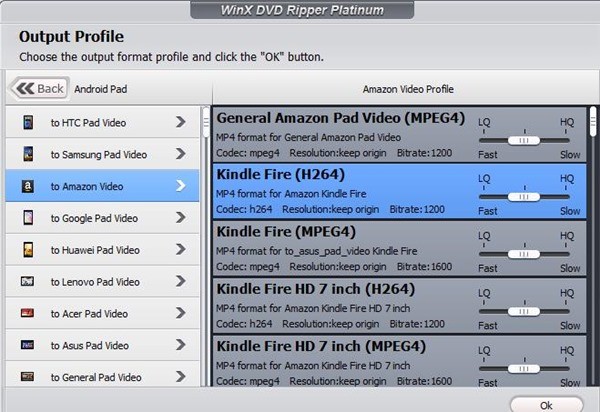Screen dimensions: 600x412
Task: Expand the HTC Pad Video chevron
Action: tap(181, 122)
